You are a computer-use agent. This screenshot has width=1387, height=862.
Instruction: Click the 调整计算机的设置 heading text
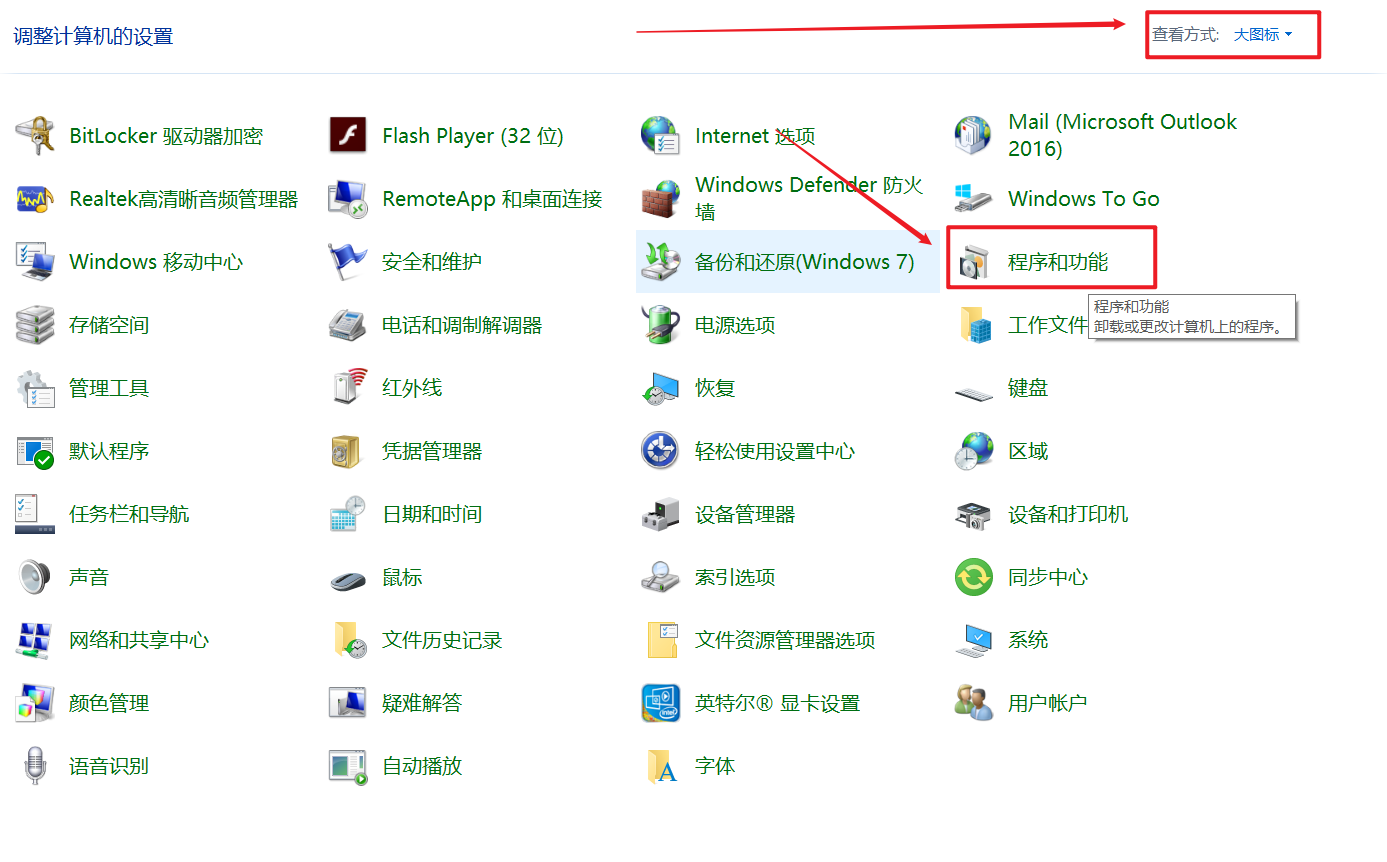click(x=93, y=36)
